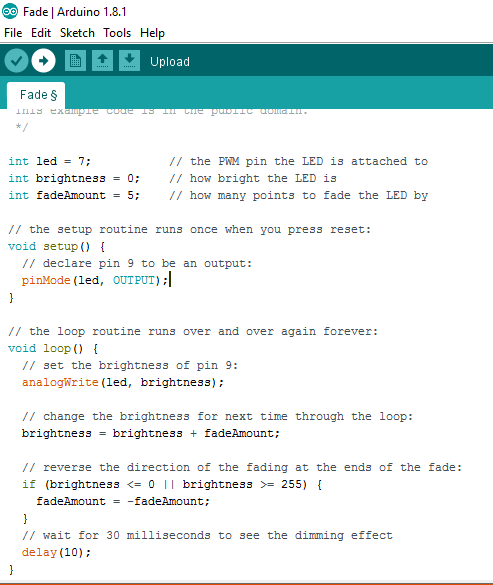Click the Save sketch down-arrow icon
Screen dimensions: 493x585
point(130,60)
